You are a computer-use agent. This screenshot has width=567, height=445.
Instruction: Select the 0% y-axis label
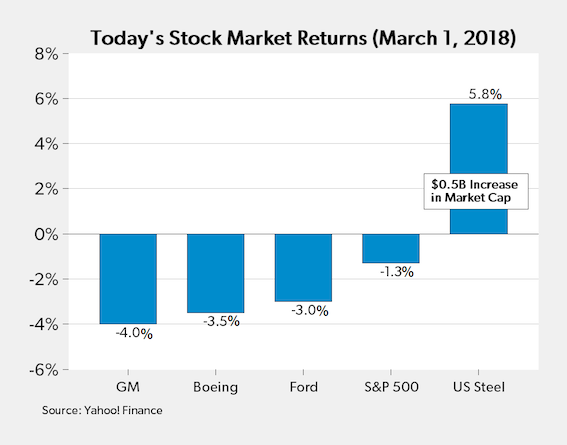pyautogui.click(x=46, y=234)
